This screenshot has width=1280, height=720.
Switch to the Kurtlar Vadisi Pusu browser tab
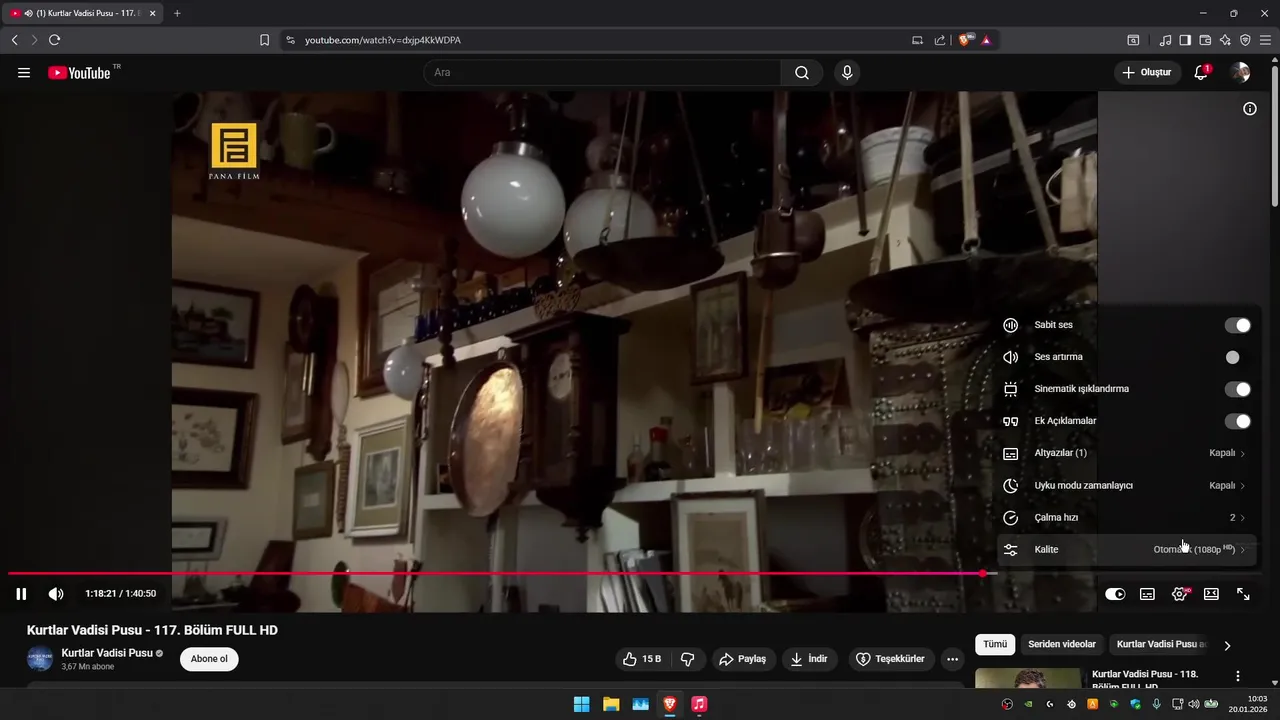click(x=84, y=13)
